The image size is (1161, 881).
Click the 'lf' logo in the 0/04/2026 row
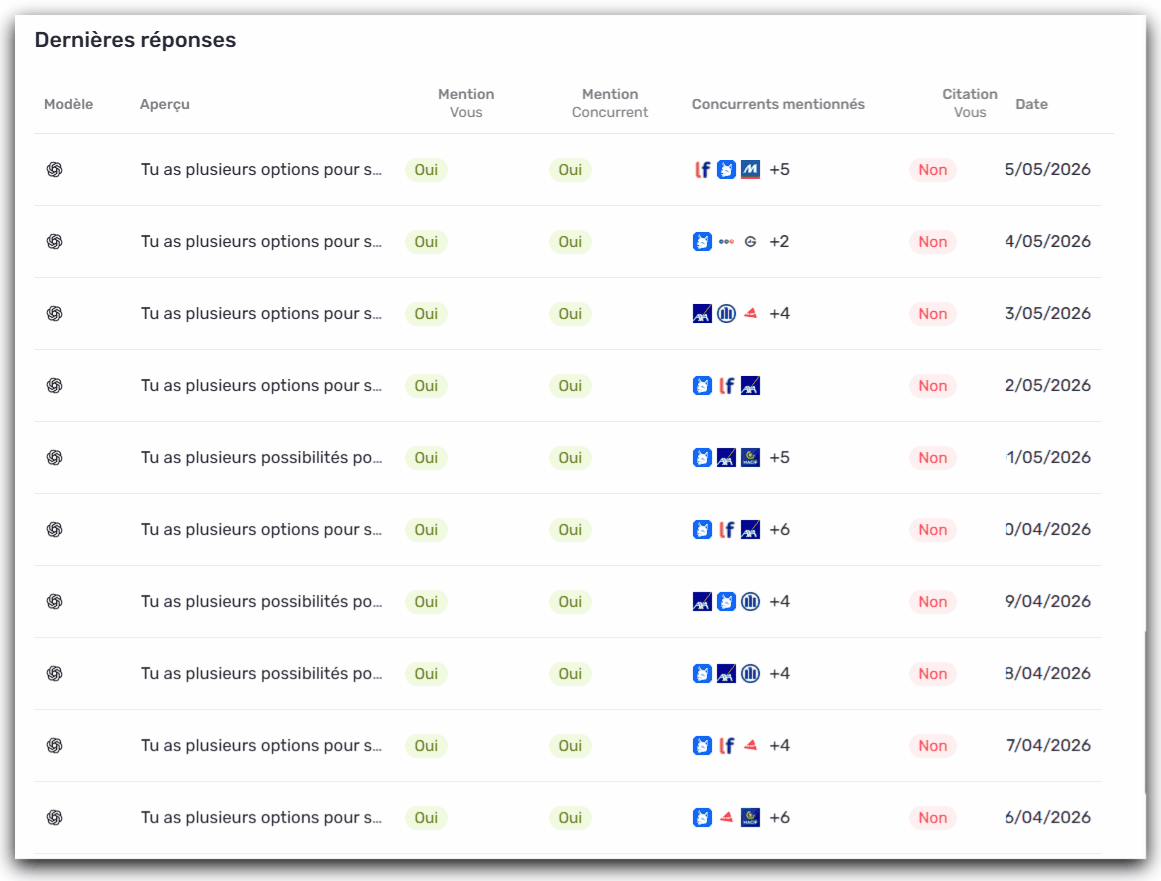coord(726,529)
